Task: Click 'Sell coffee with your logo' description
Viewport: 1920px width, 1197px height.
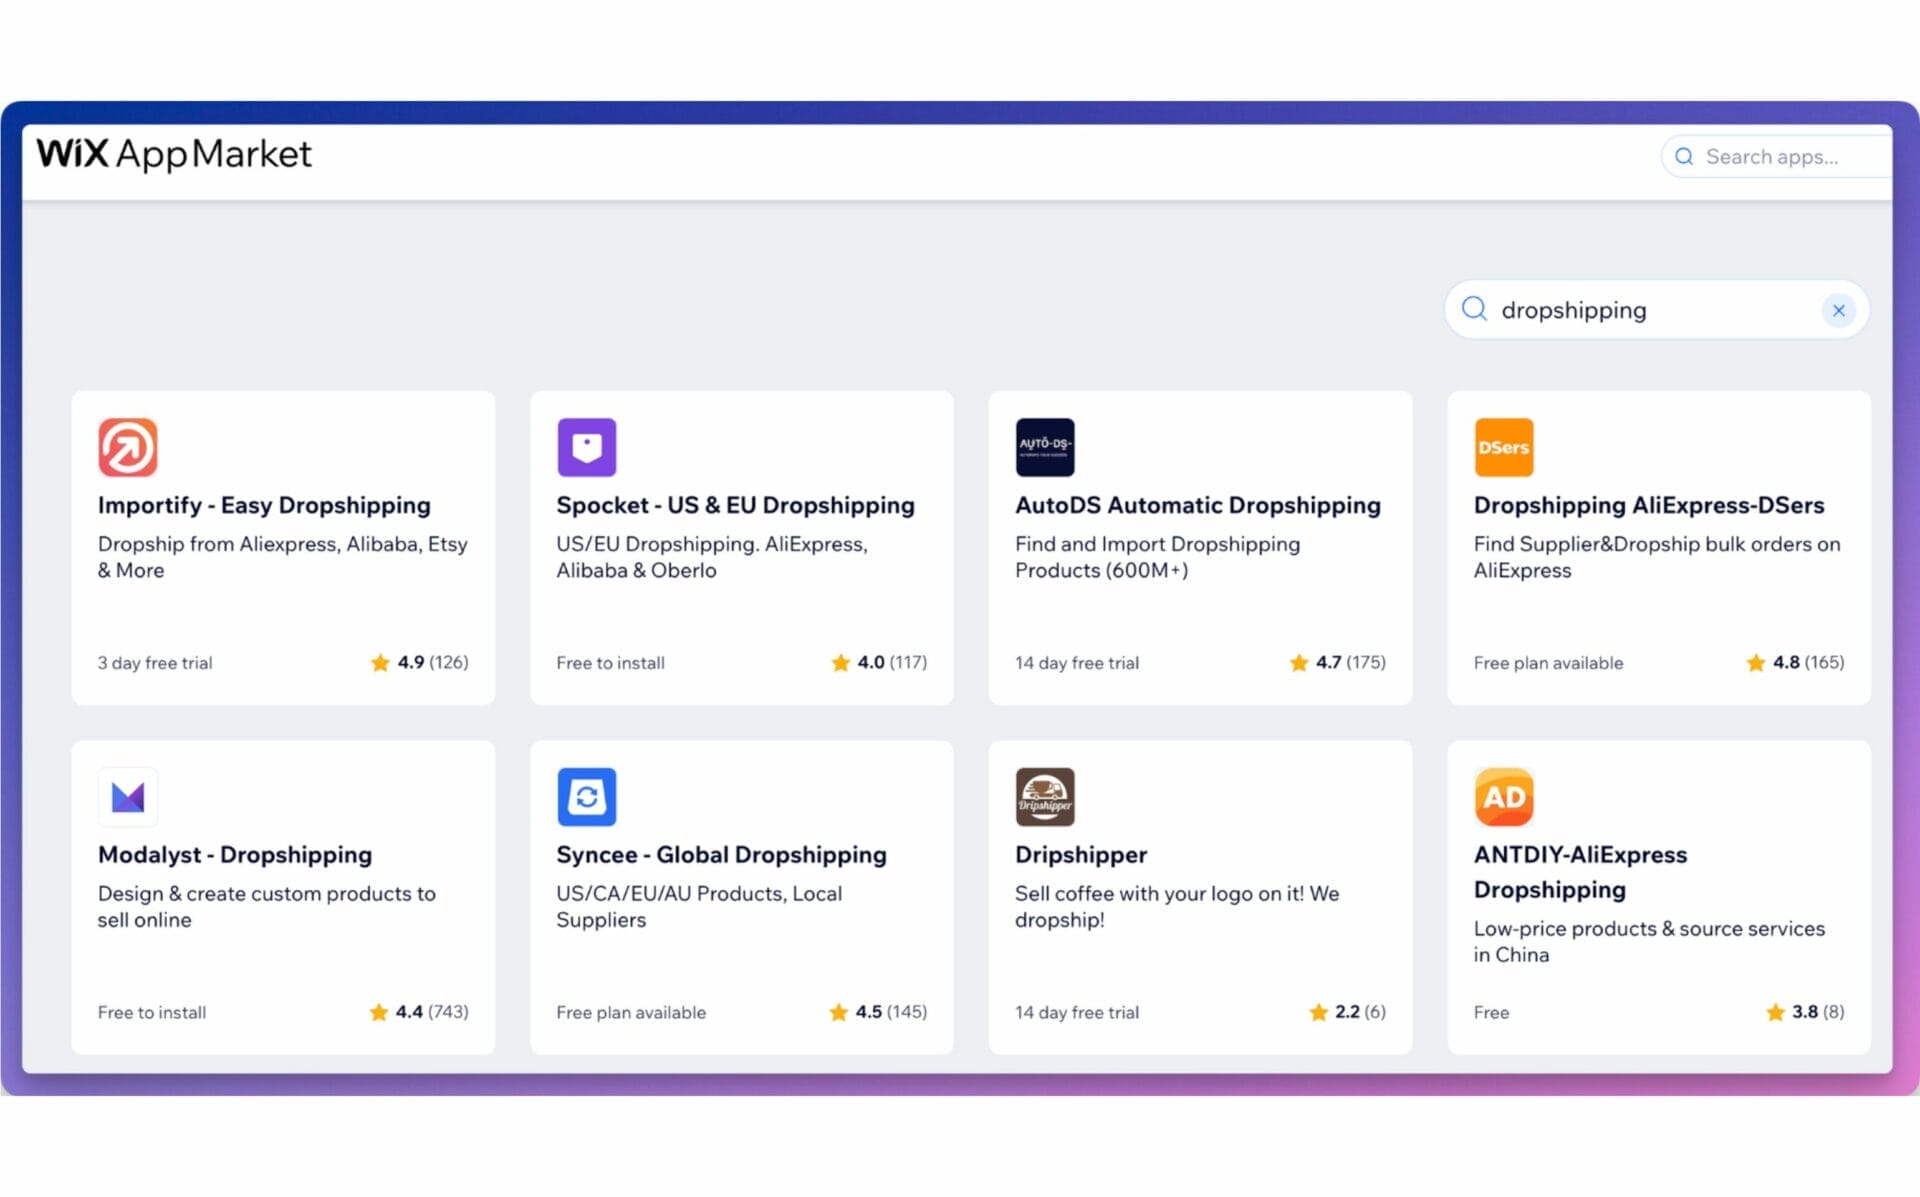Action: (x=1177, y=906)
